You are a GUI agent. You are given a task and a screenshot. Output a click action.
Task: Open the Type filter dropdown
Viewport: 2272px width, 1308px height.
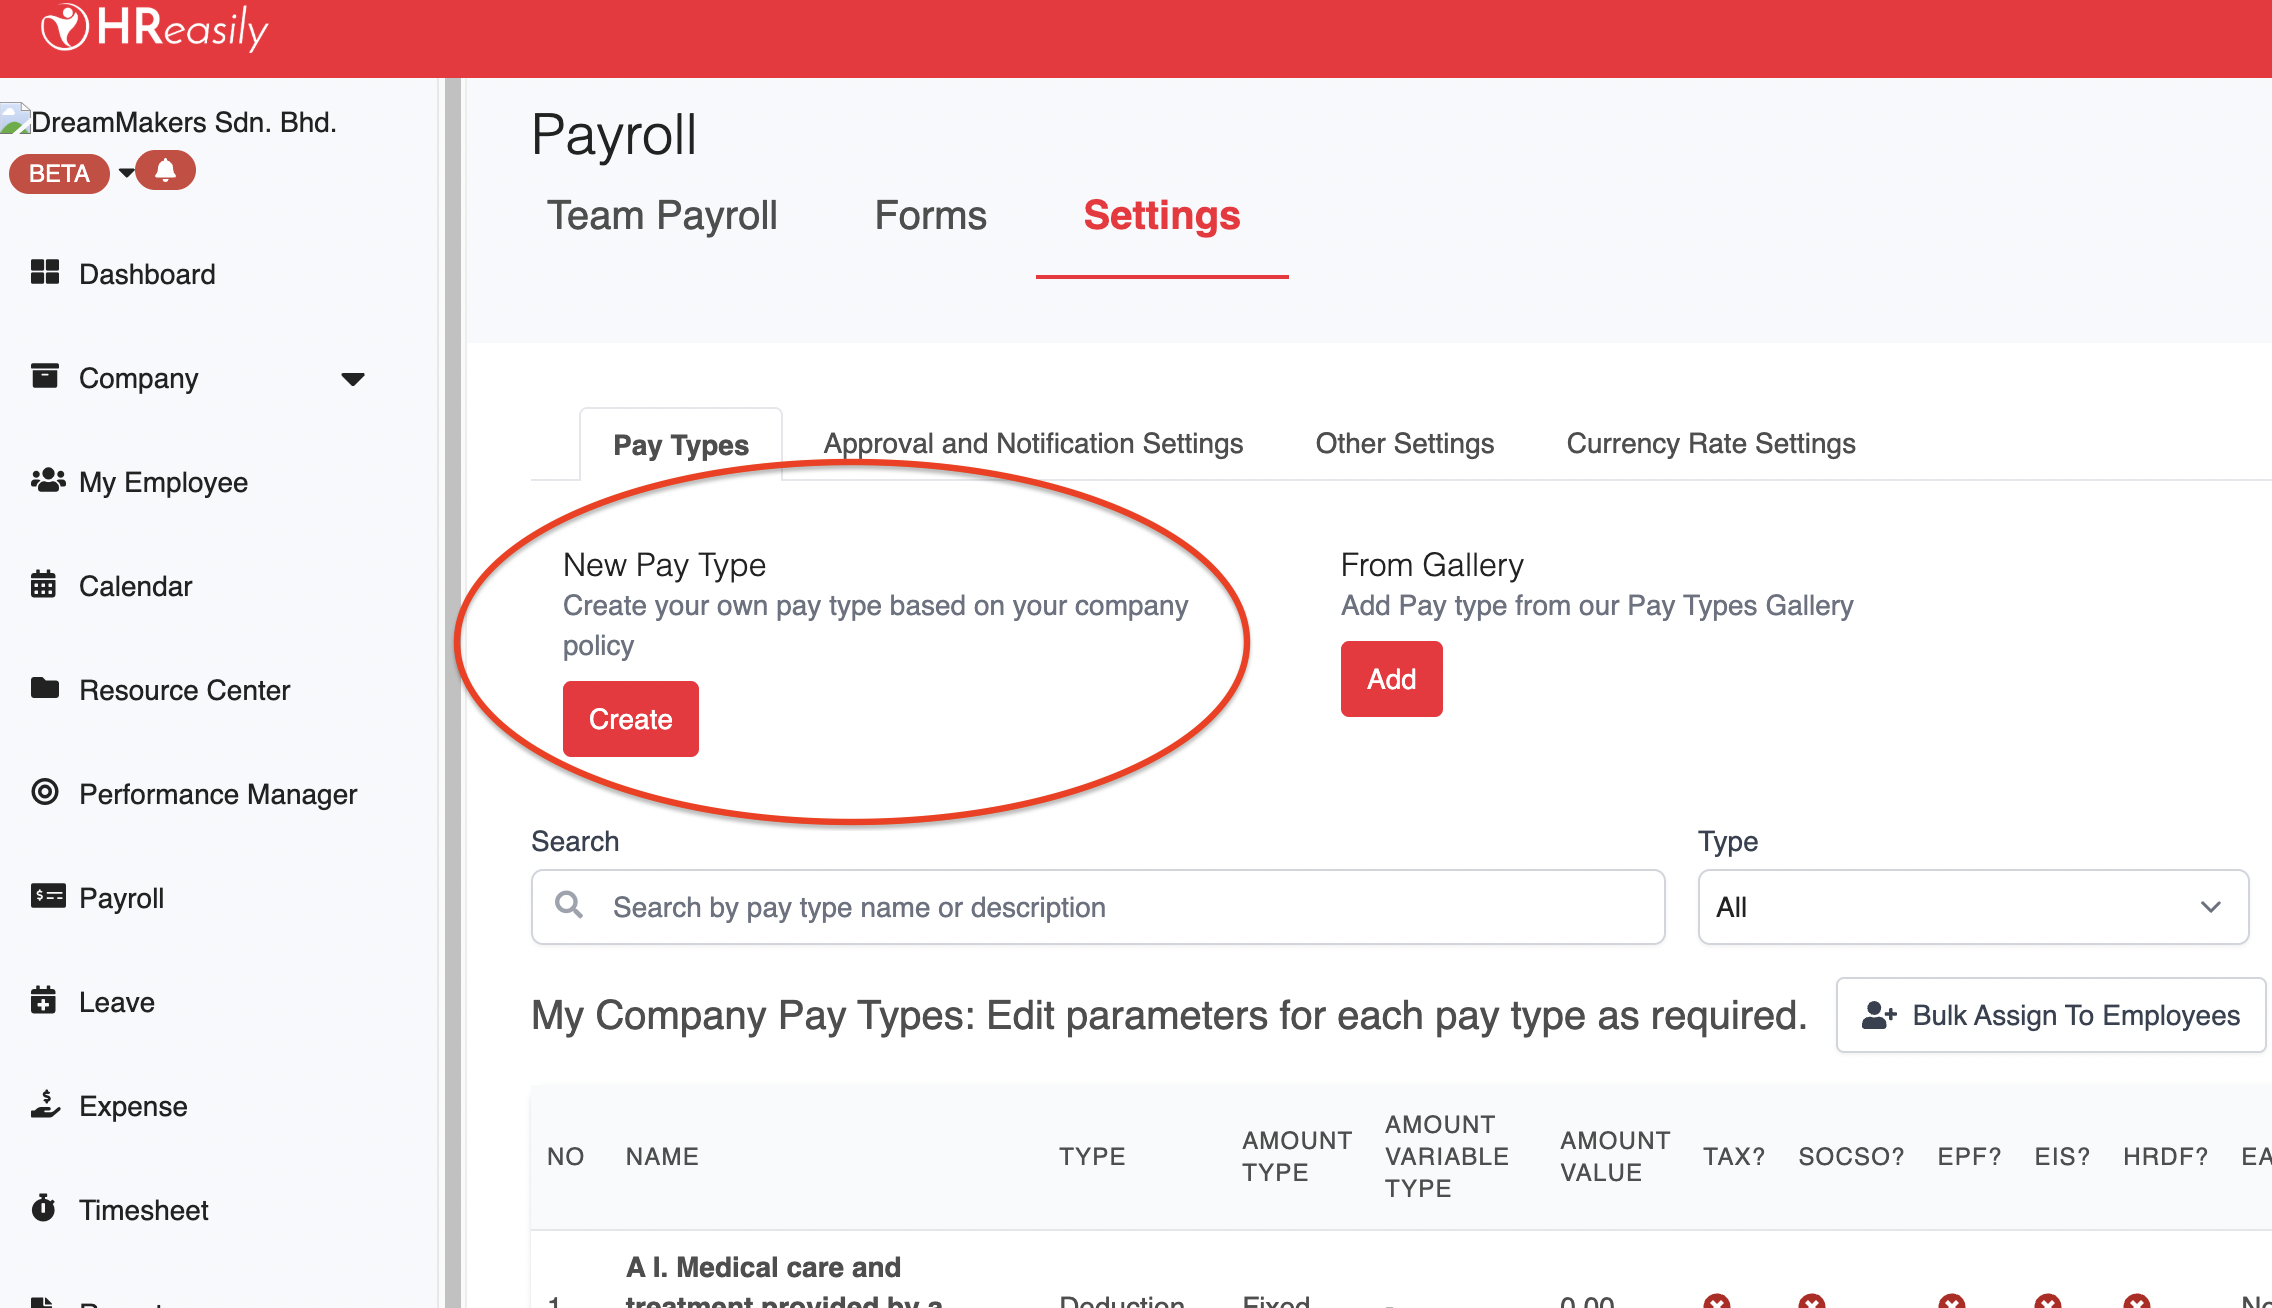[x=1972, y=907]
